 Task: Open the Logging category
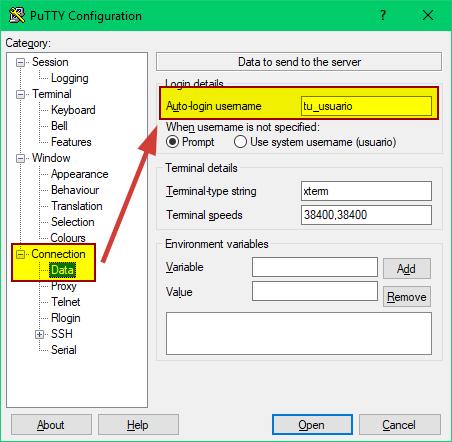[x=70, y=78]
